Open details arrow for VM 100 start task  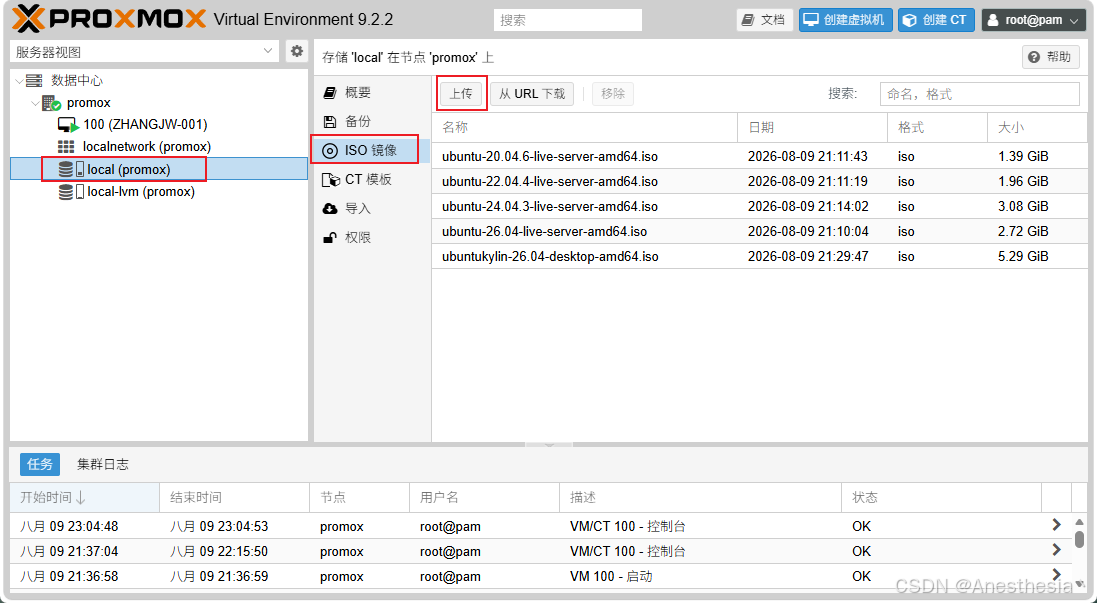[1056, 576]
